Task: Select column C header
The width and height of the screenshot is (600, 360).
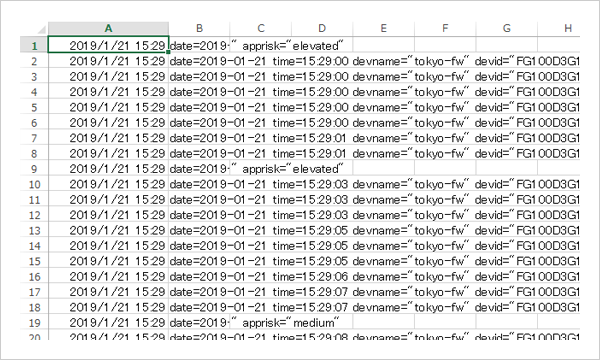Action: (261, 28)
